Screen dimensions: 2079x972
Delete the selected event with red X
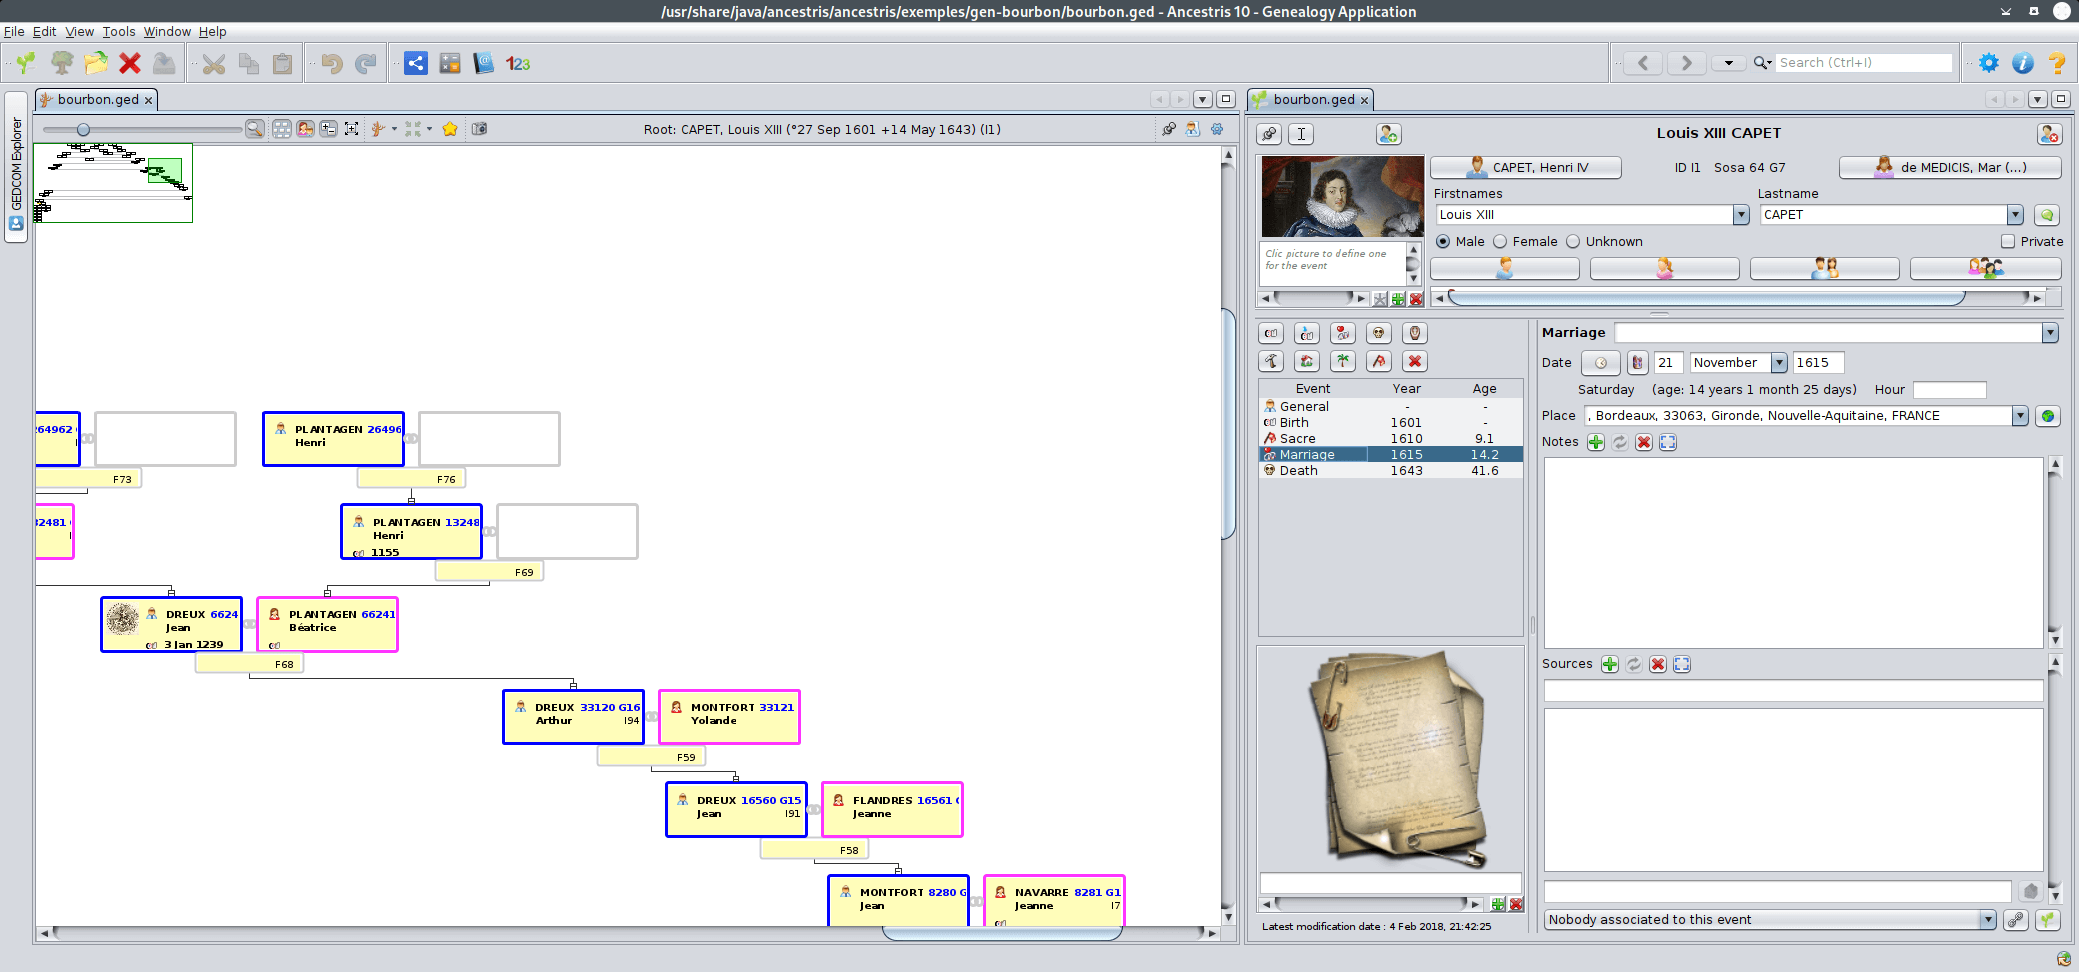click(x=1415, y=361)
